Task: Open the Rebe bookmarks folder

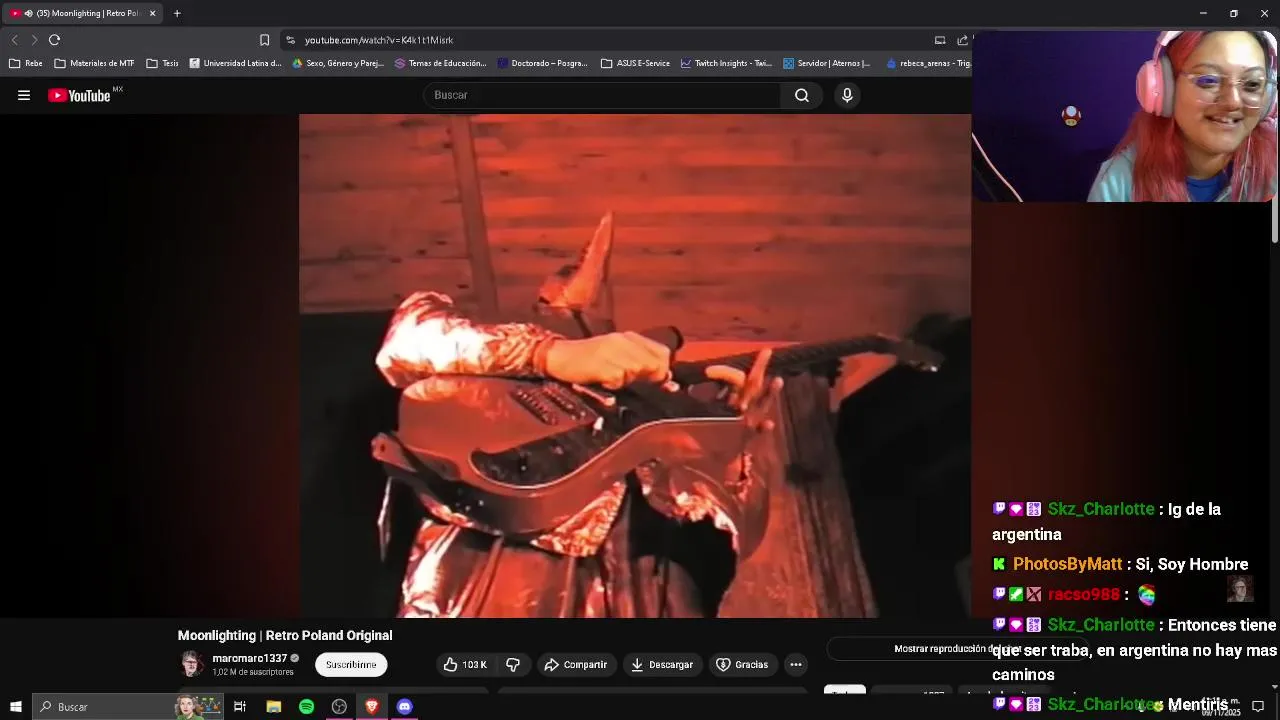Action: point(26,63)
